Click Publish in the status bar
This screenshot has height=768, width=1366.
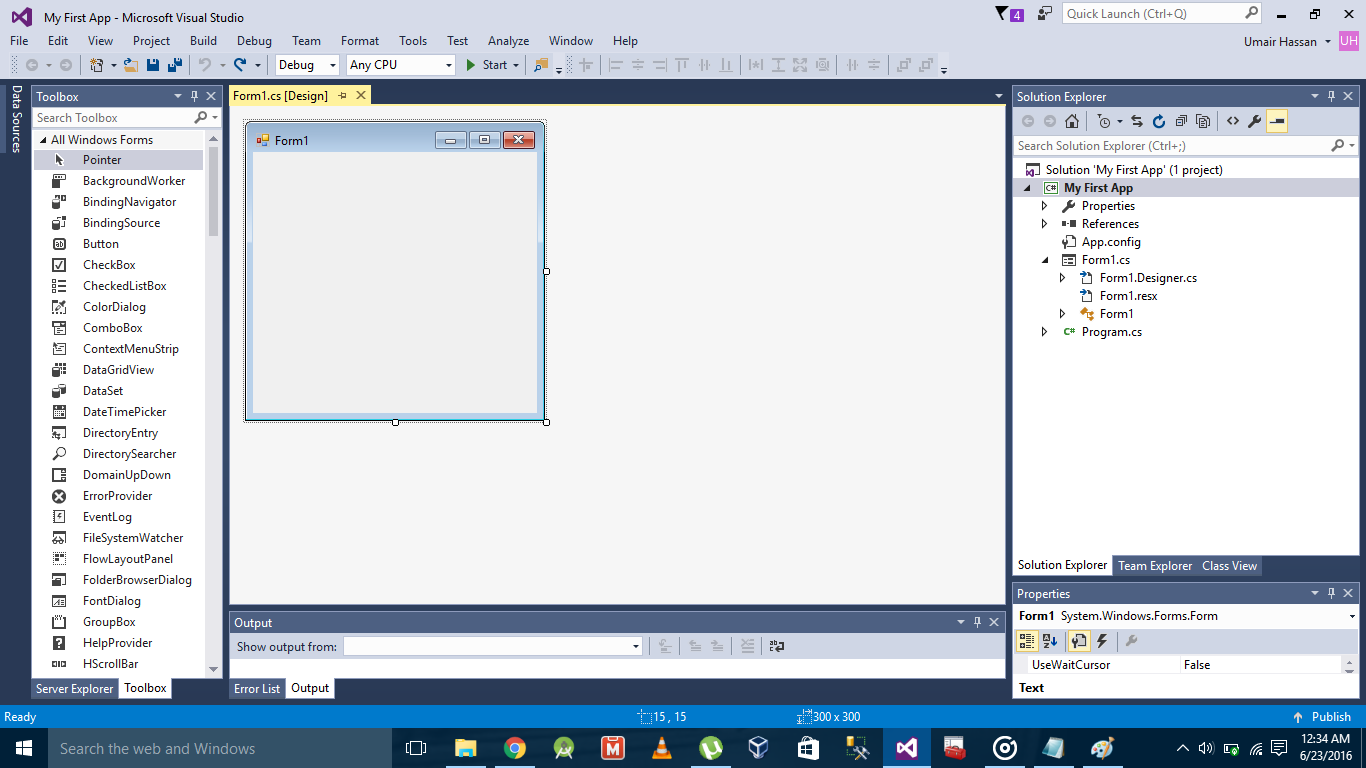pyautogui.click(x=1329, y=716)
